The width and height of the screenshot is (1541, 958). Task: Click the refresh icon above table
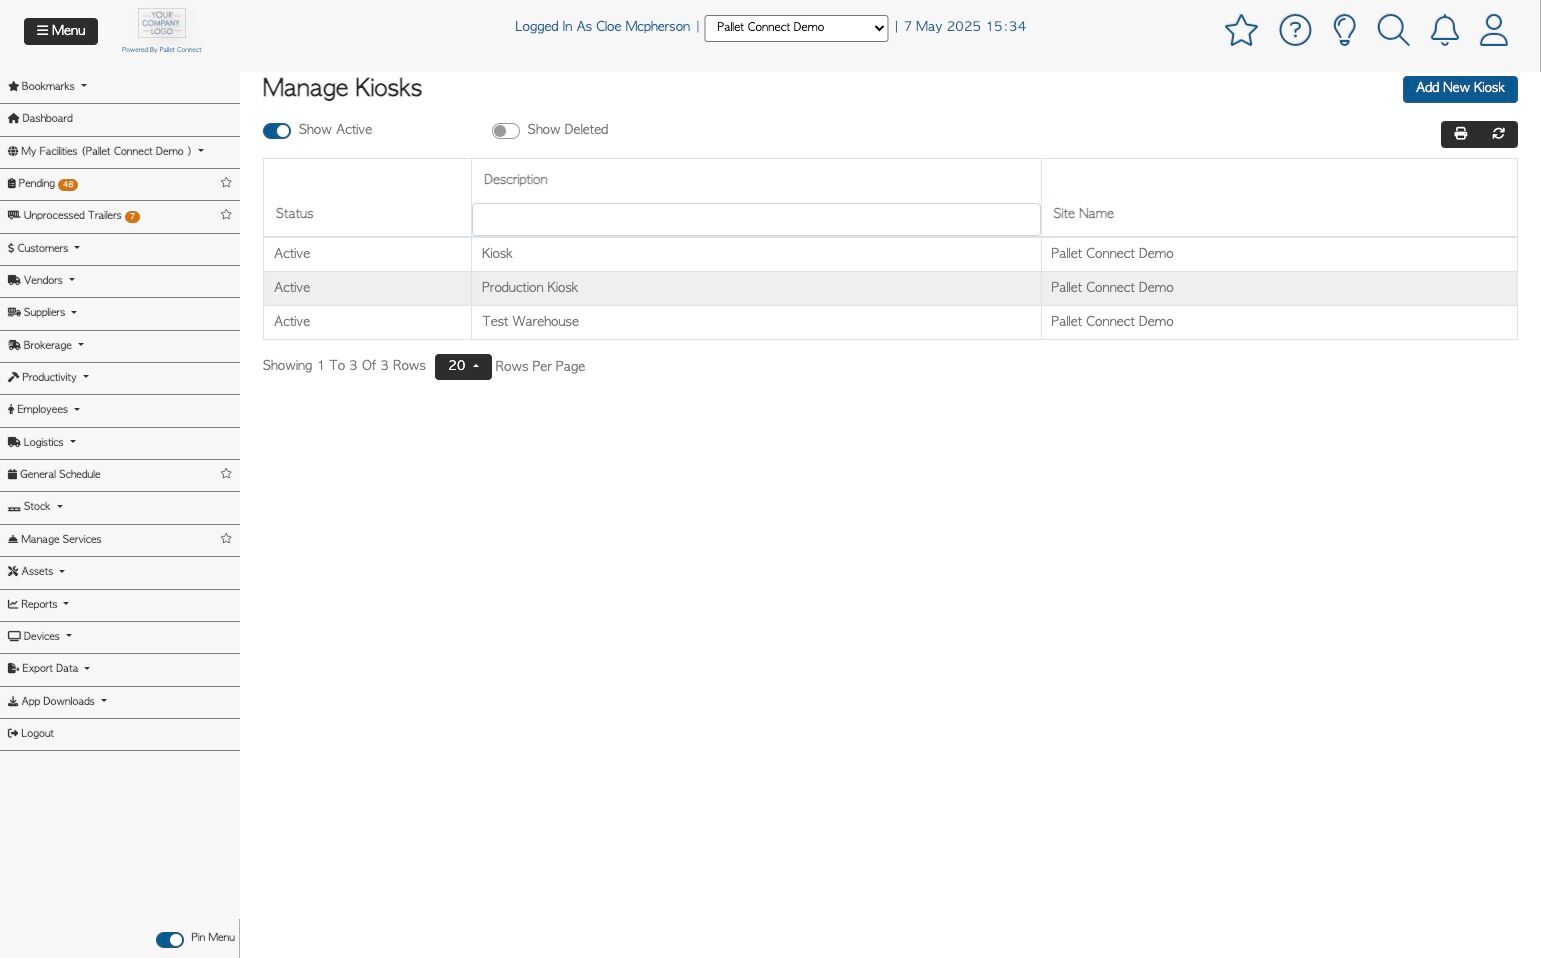coord(1498,134)
